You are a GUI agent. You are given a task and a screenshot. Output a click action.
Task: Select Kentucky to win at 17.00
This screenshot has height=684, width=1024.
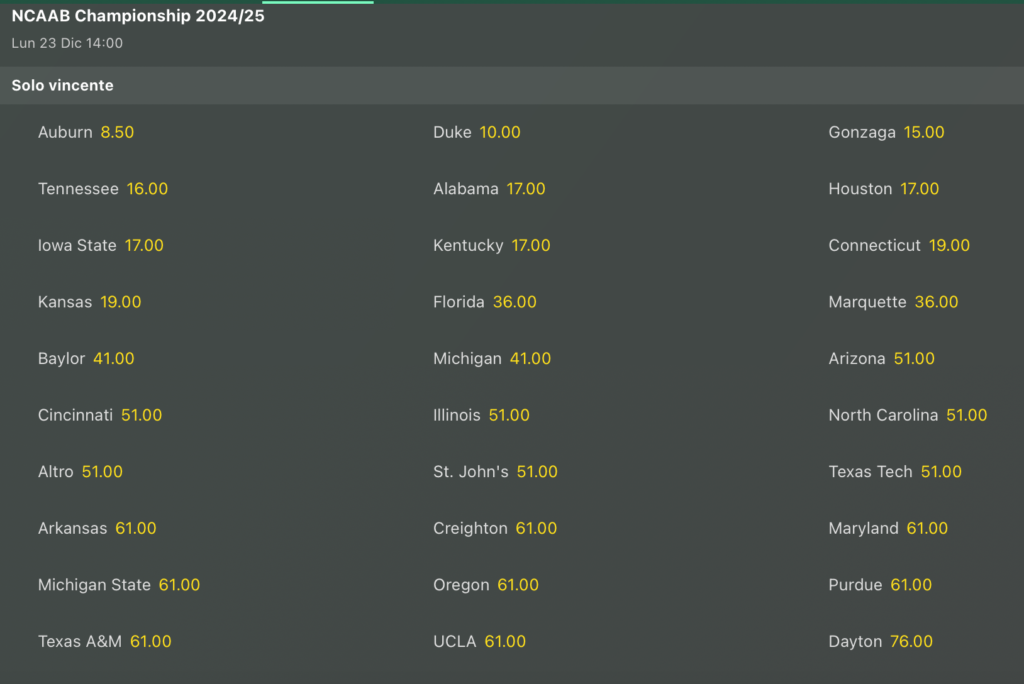click(491, 245)
